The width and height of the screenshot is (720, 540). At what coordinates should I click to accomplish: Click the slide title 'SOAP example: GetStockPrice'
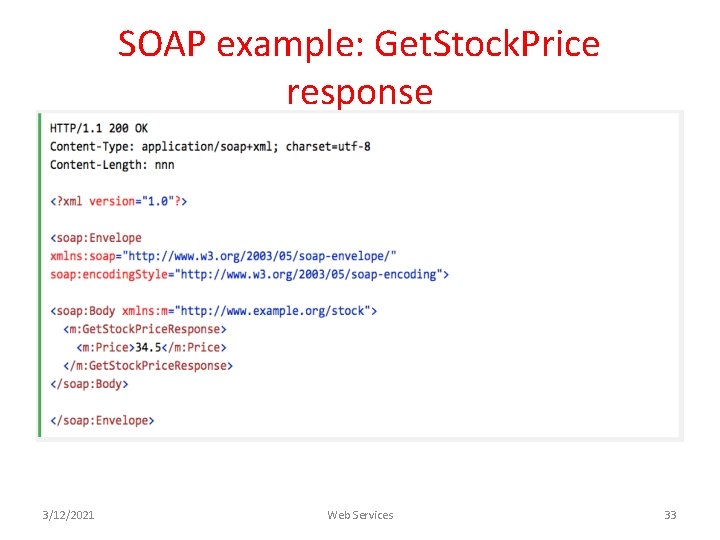click(359, 45)
